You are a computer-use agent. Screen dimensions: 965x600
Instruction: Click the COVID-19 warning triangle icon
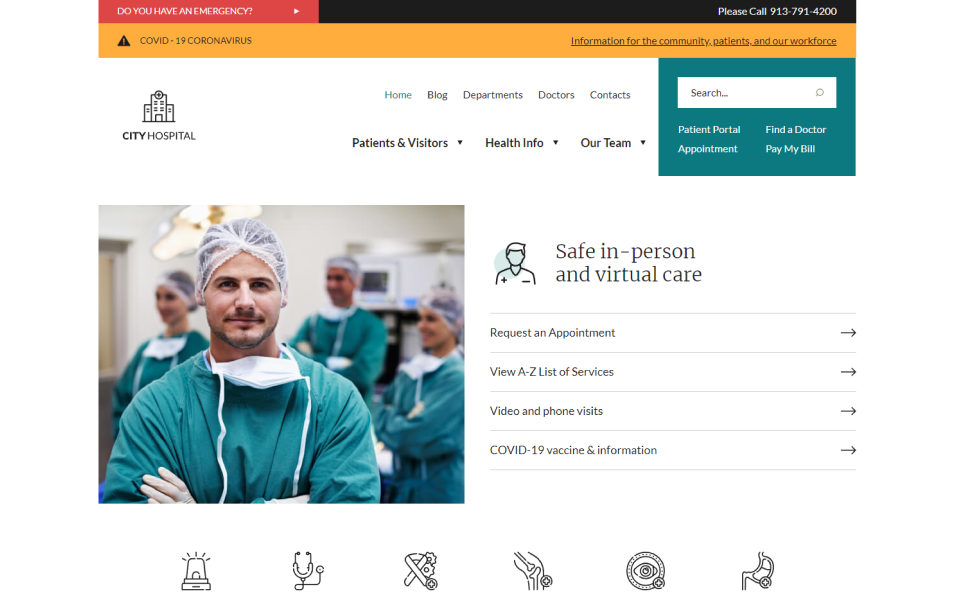tap(124, 41)
